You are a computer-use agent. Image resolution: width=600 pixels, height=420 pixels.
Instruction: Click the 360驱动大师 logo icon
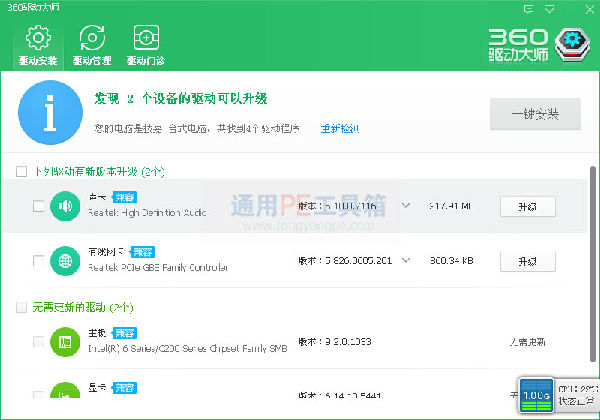point(572,45)
